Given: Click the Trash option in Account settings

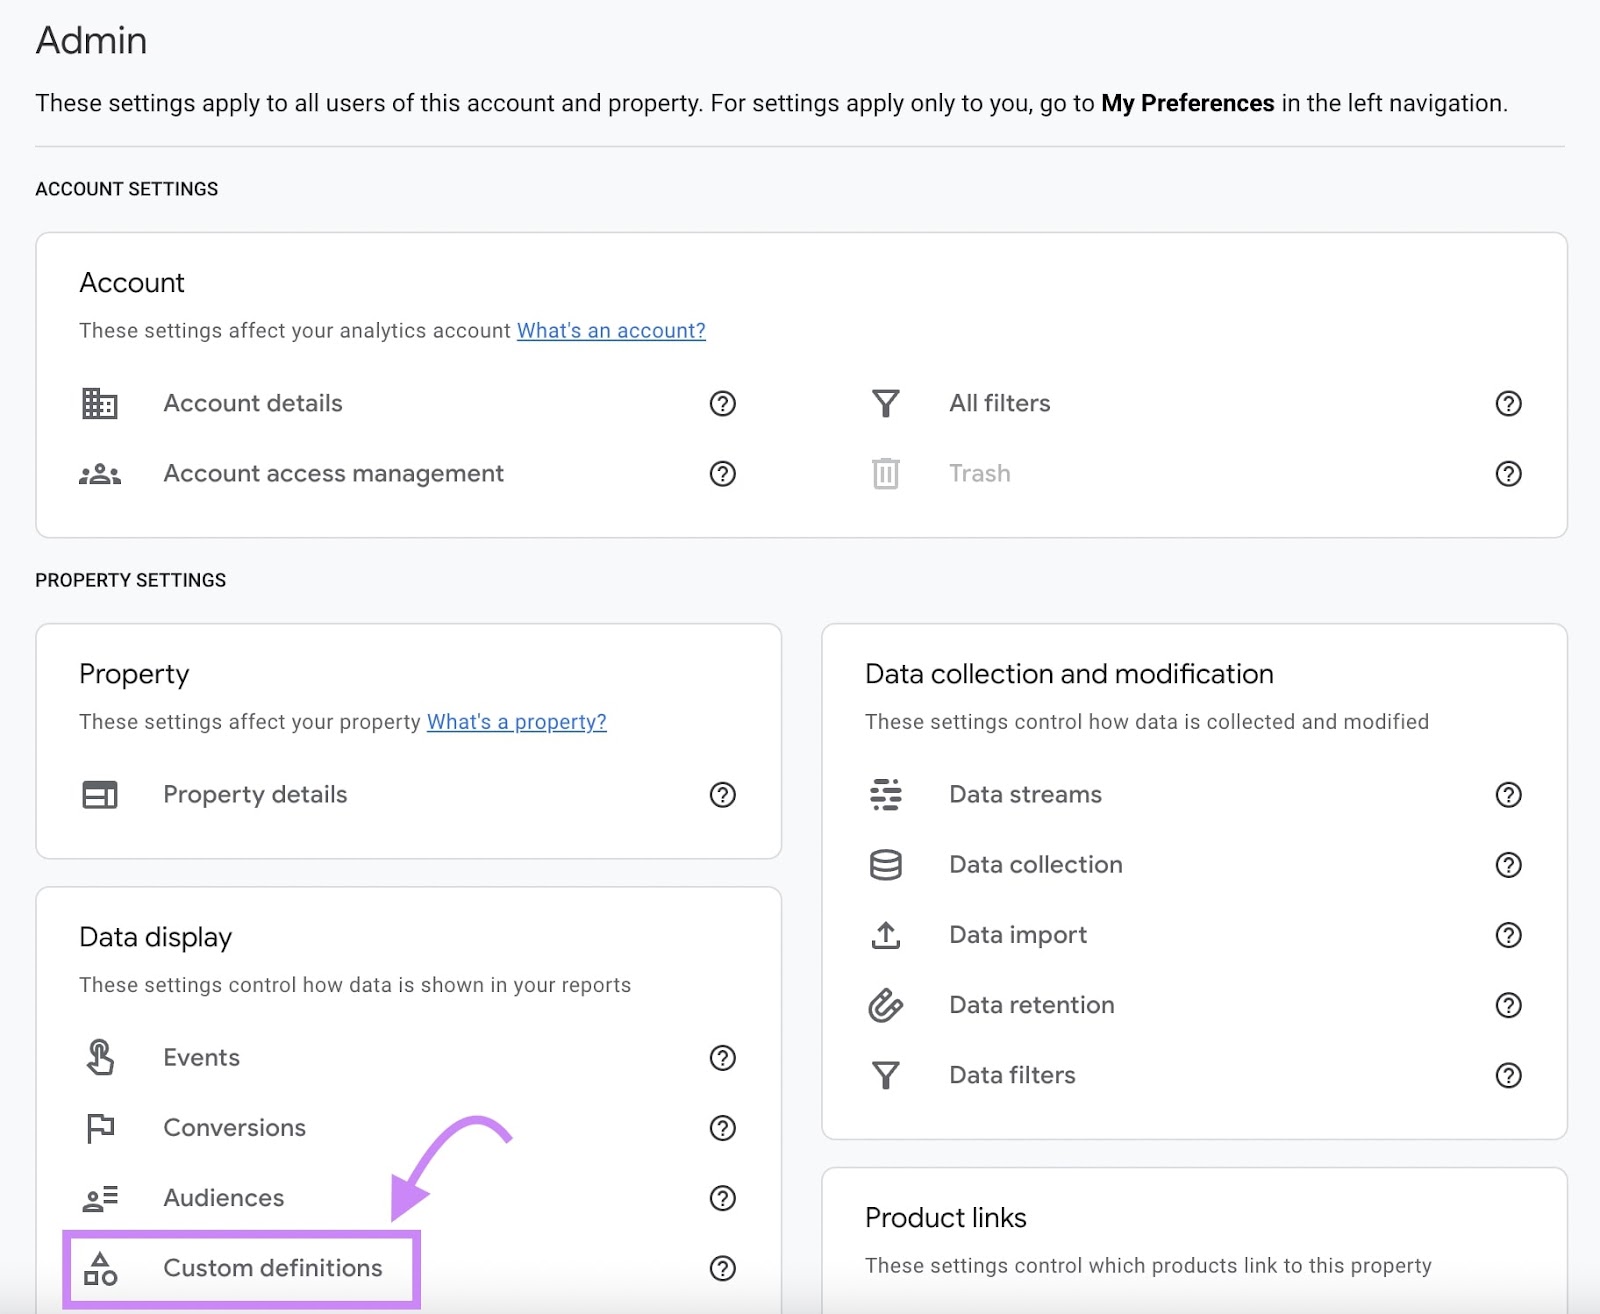Looking at the screenshot, I should click(x=979, y=473).
